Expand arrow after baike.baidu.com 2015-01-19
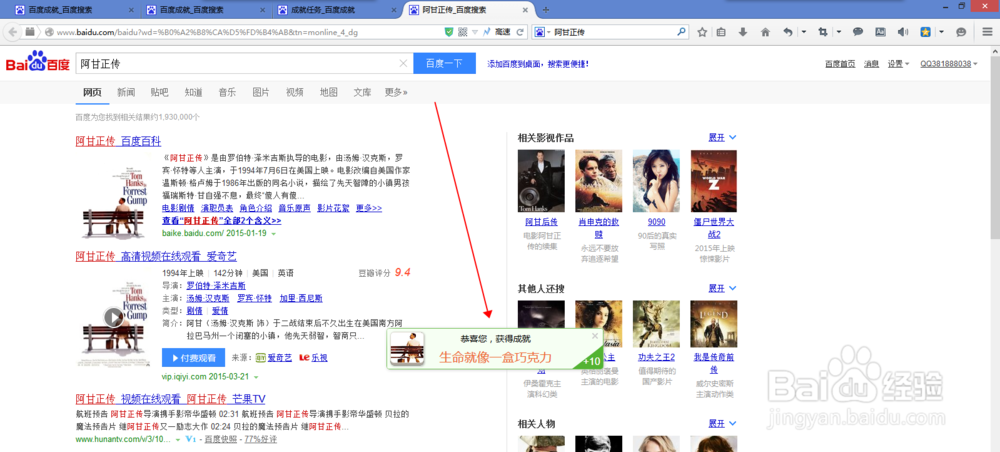This screenshot has height=452, width=1000. point(274,233)
